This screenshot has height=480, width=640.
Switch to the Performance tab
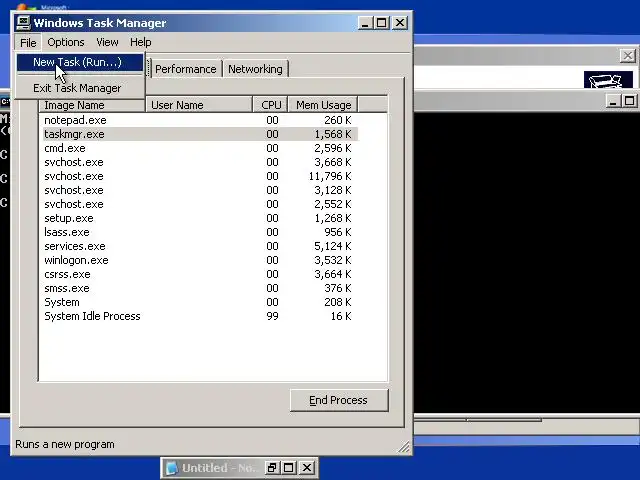click(186, 69)
